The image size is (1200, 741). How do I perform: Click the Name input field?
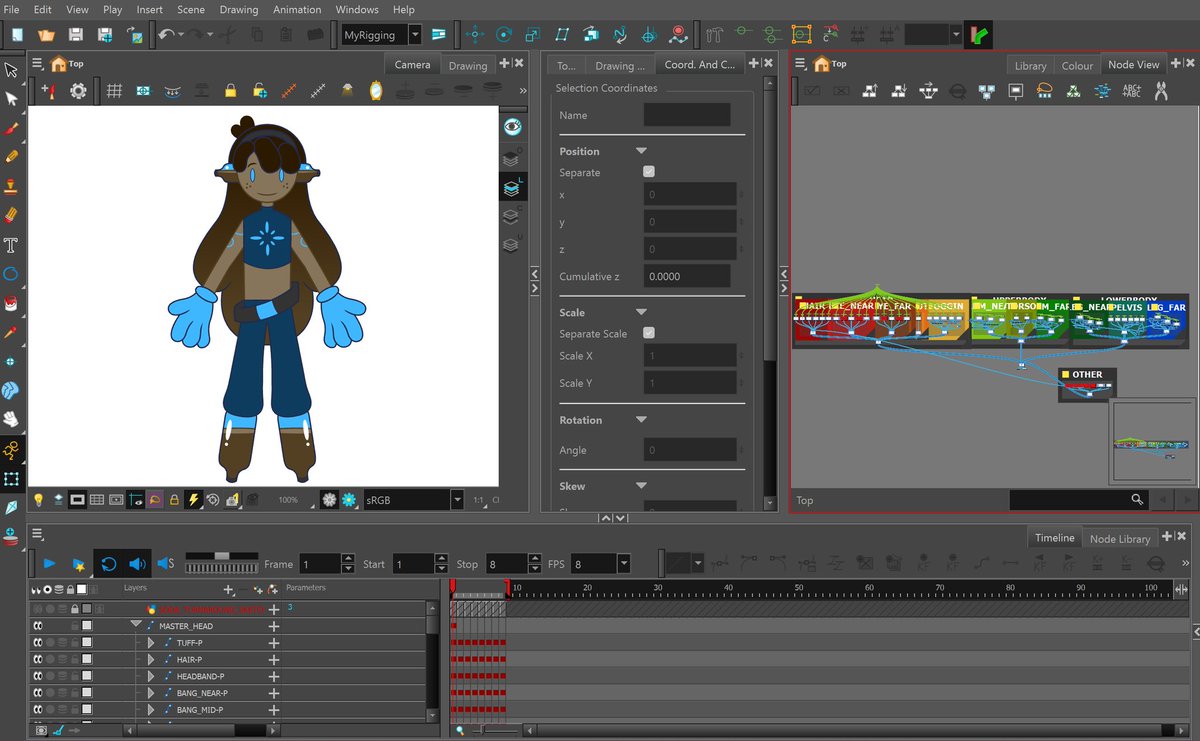[x=687, y=115]
